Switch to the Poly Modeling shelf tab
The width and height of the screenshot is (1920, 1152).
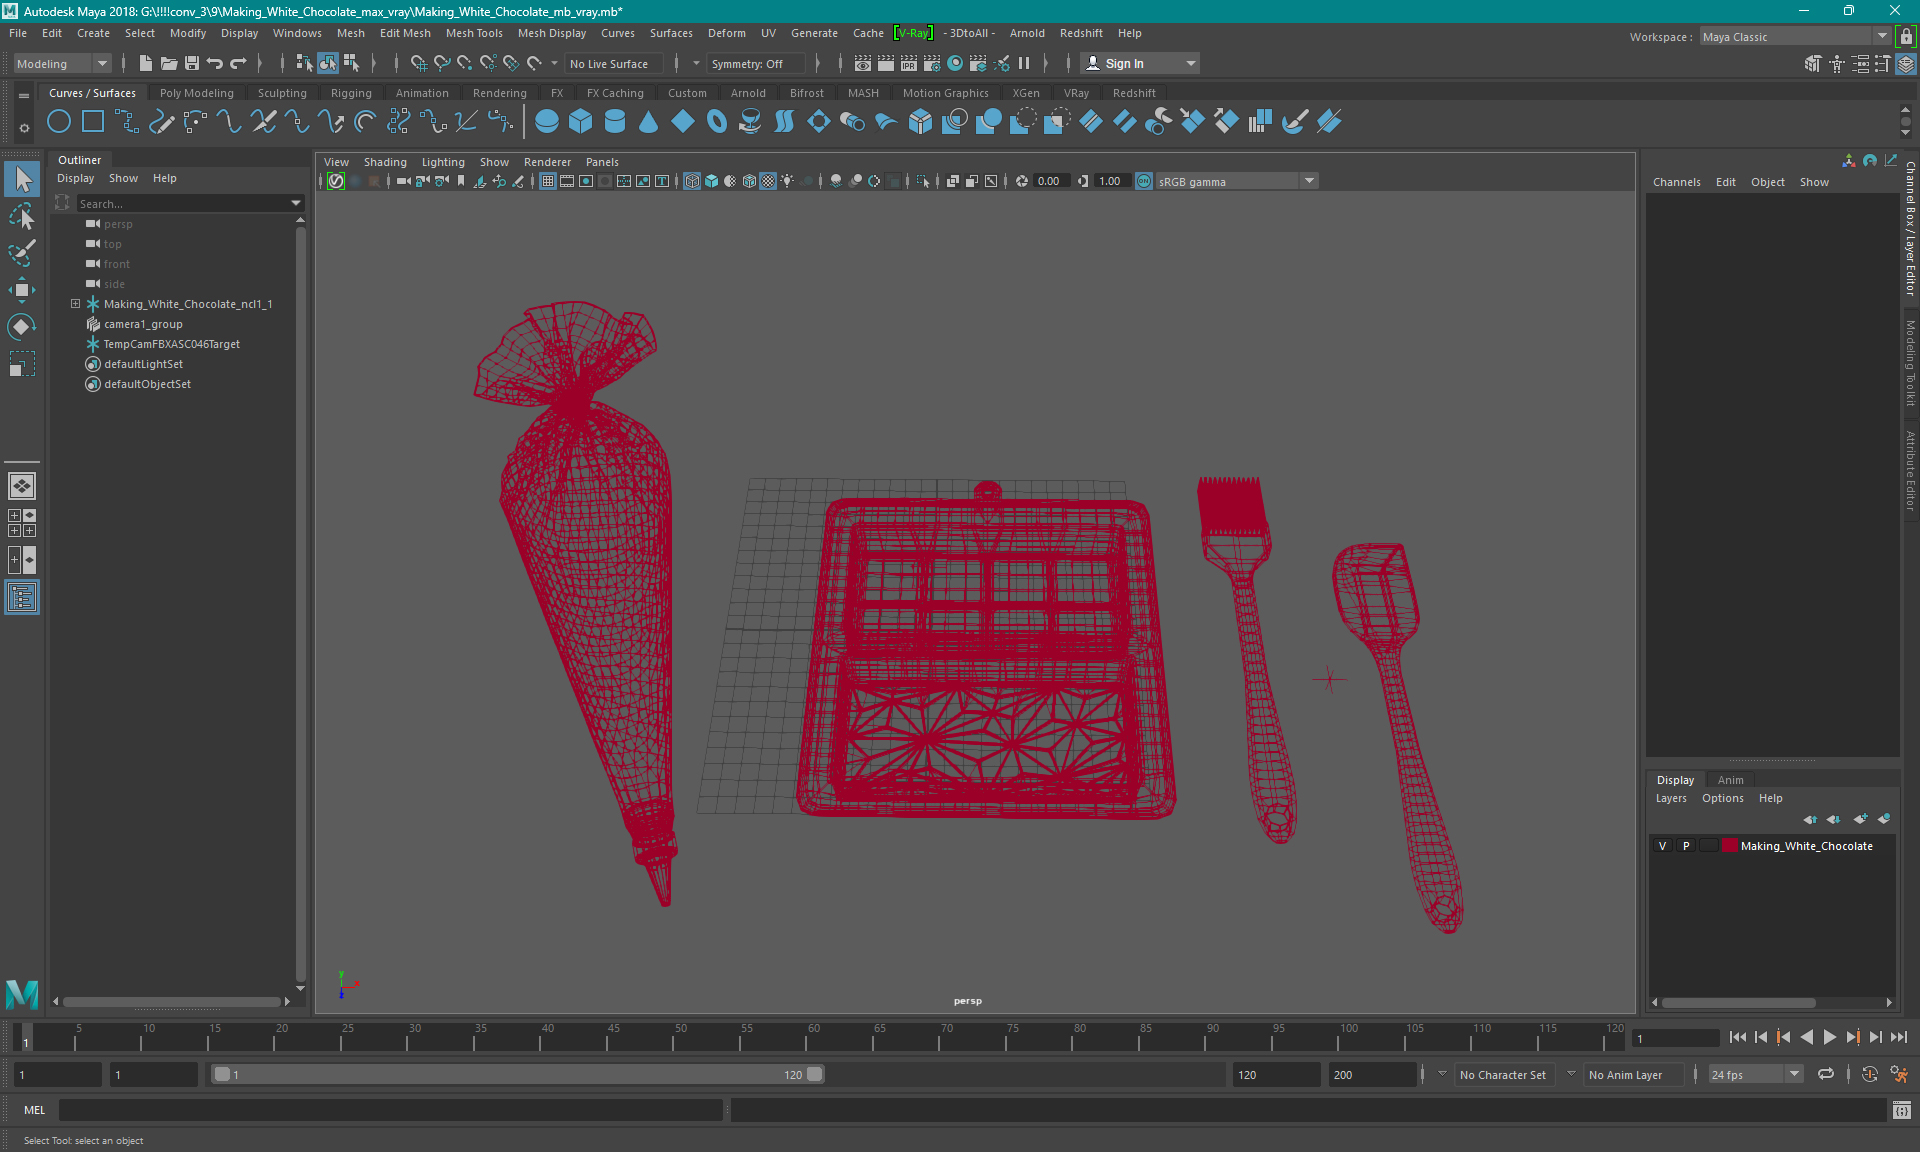pyautogui.click(x=197, y=93)
